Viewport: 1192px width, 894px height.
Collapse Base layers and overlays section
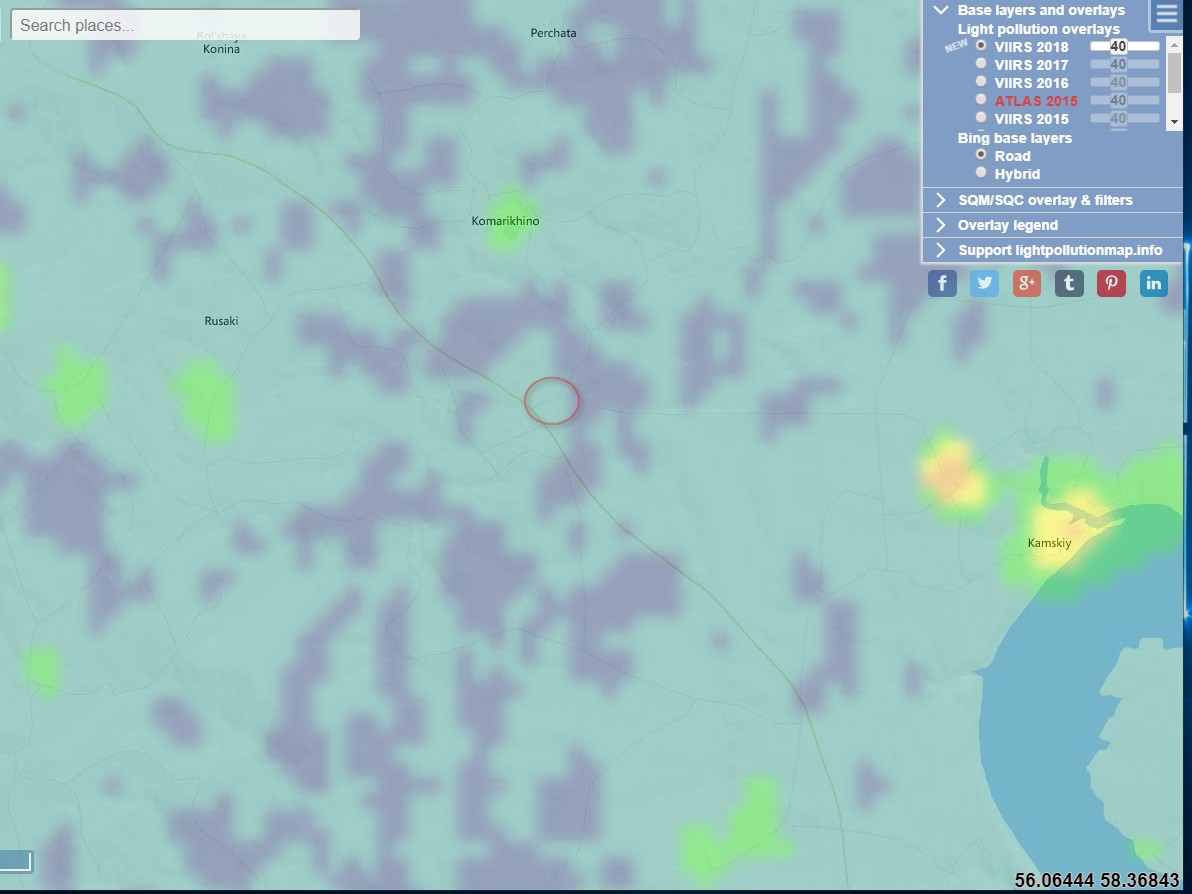(941, 10)
